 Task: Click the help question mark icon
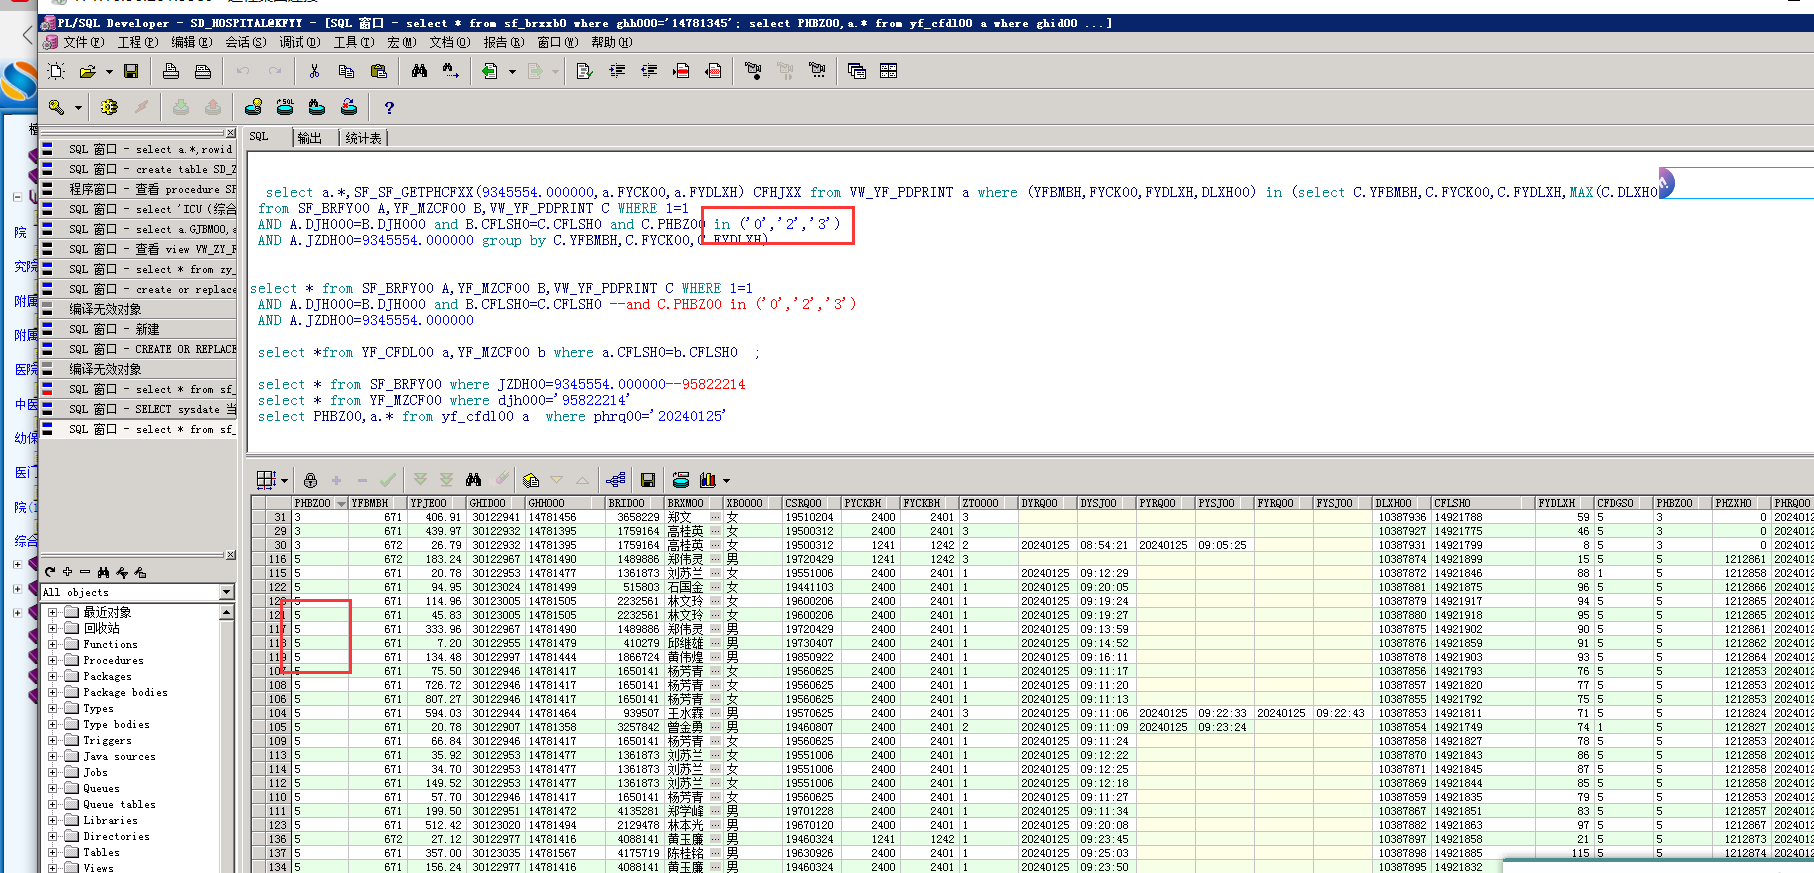coord(389,108)
